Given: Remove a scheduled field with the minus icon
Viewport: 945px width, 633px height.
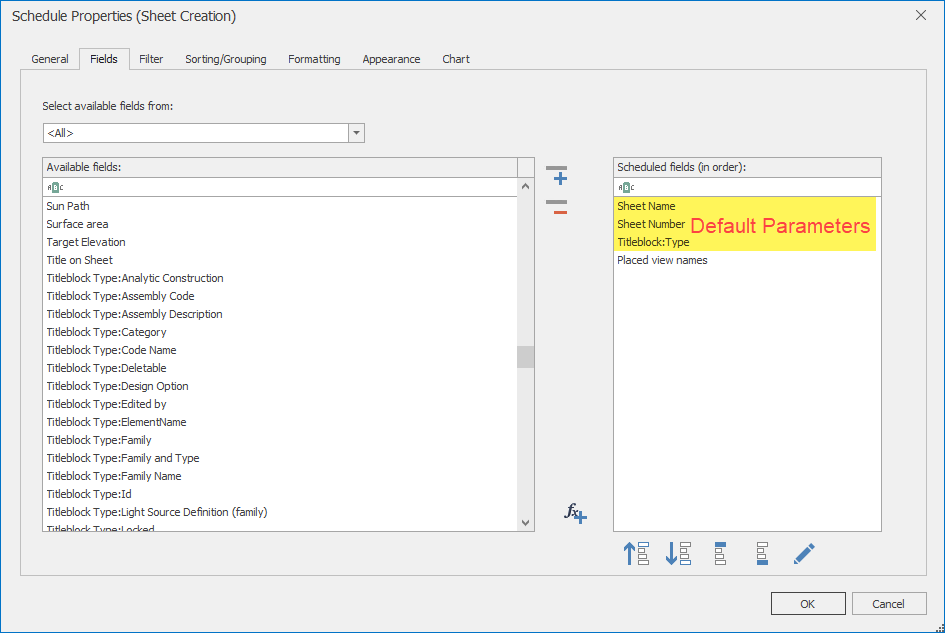Looking at the screenshot, I should click(557, 207).
